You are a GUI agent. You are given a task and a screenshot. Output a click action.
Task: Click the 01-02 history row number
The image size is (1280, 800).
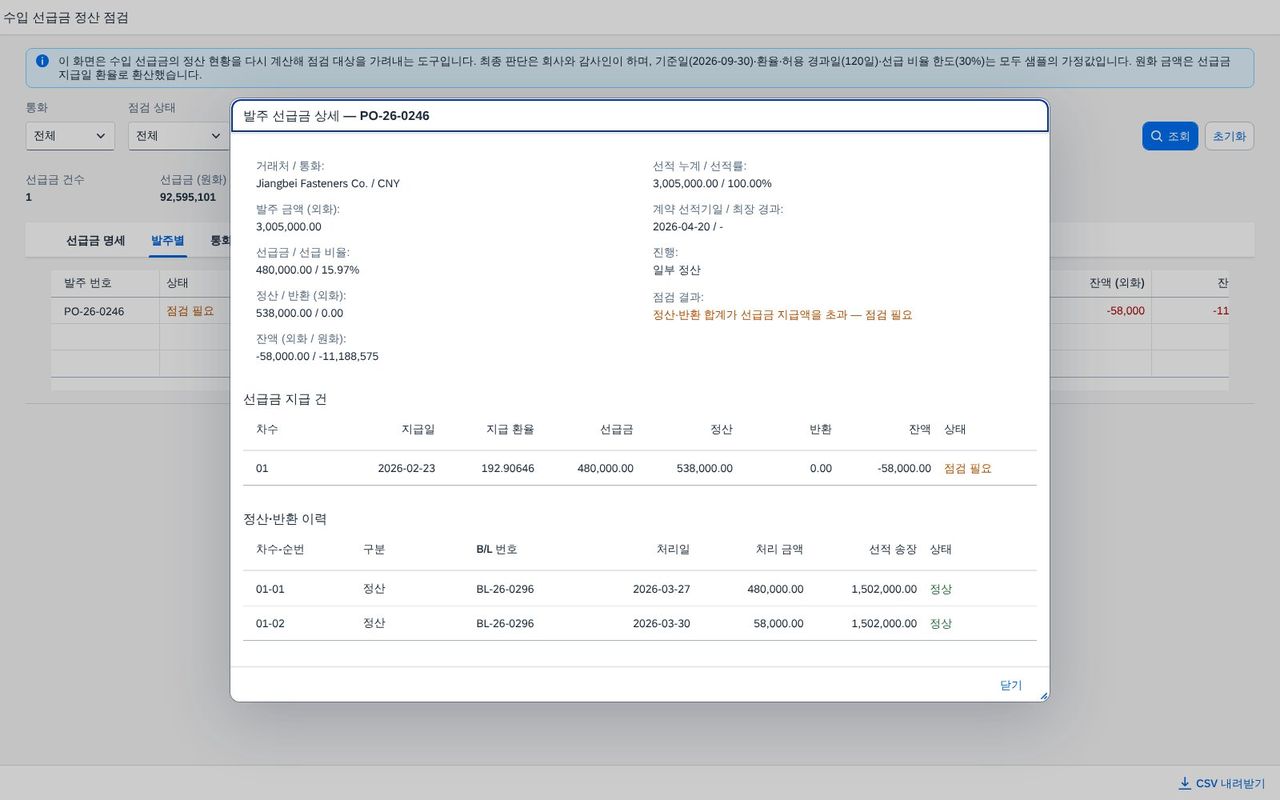click(270, 623)
